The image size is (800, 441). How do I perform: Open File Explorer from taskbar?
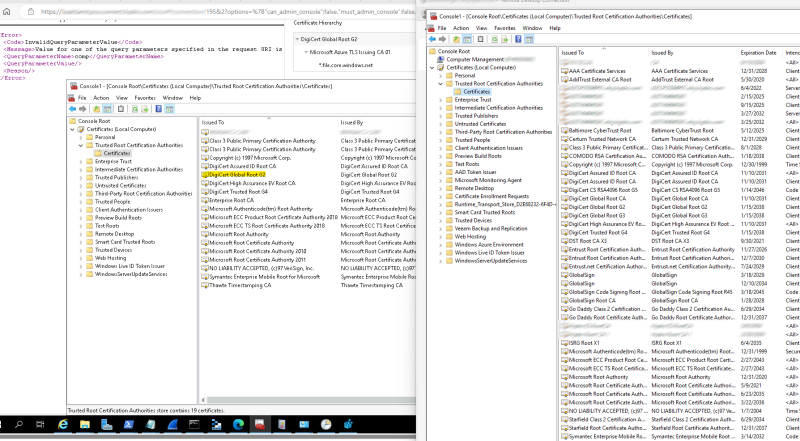click(85, 425)
